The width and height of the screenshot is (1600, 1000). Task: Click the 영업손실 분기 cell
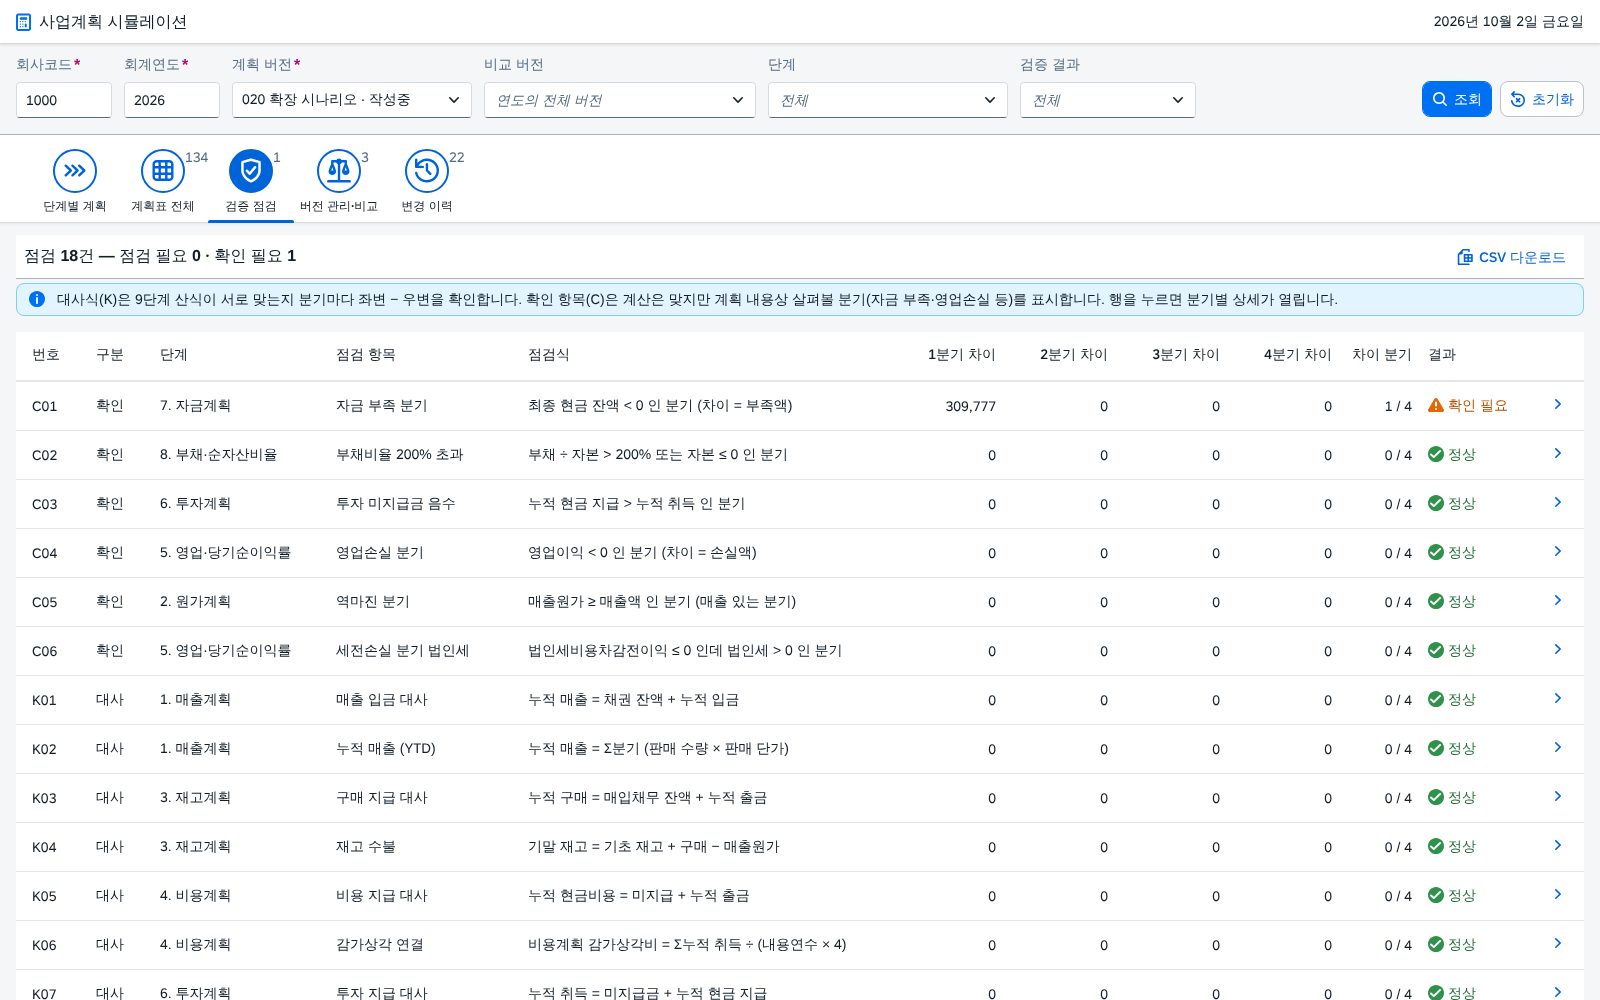380,552
